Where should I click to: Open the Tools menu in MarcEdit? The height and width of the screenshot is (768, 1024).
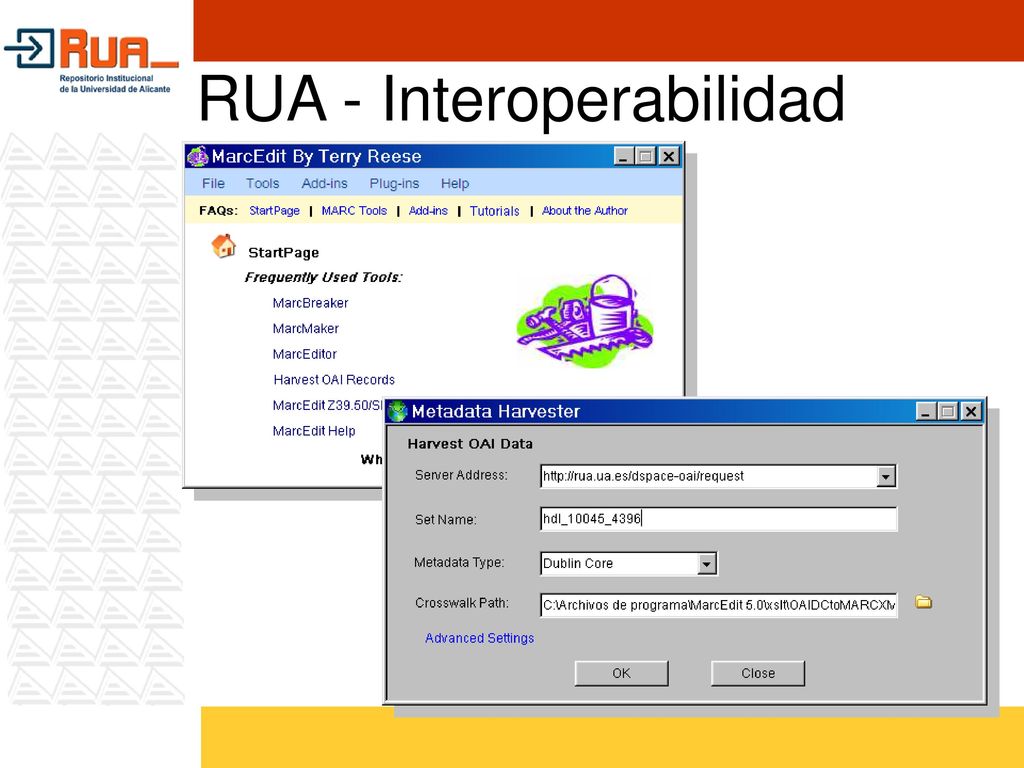(x=263, y=184)
